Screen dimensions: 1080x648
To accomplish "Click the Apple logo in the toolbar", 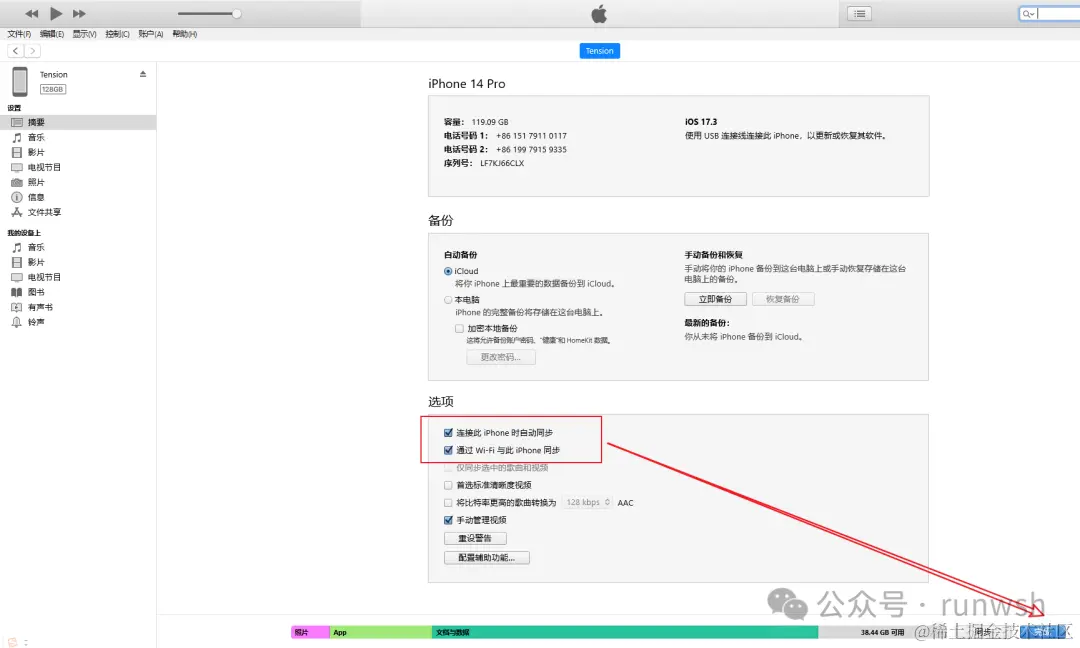I will pos(599,14).
